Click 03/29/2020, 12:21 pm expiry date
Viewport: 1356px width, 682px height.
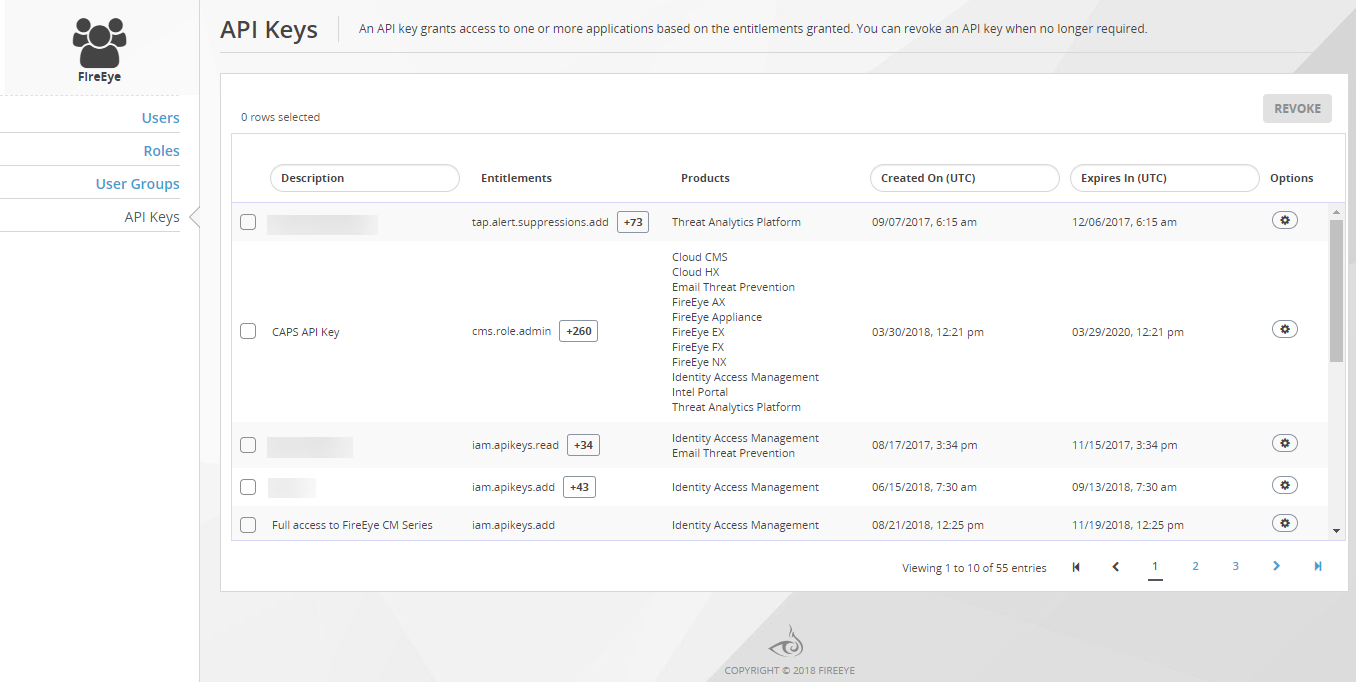click(x=1128, y=332)
